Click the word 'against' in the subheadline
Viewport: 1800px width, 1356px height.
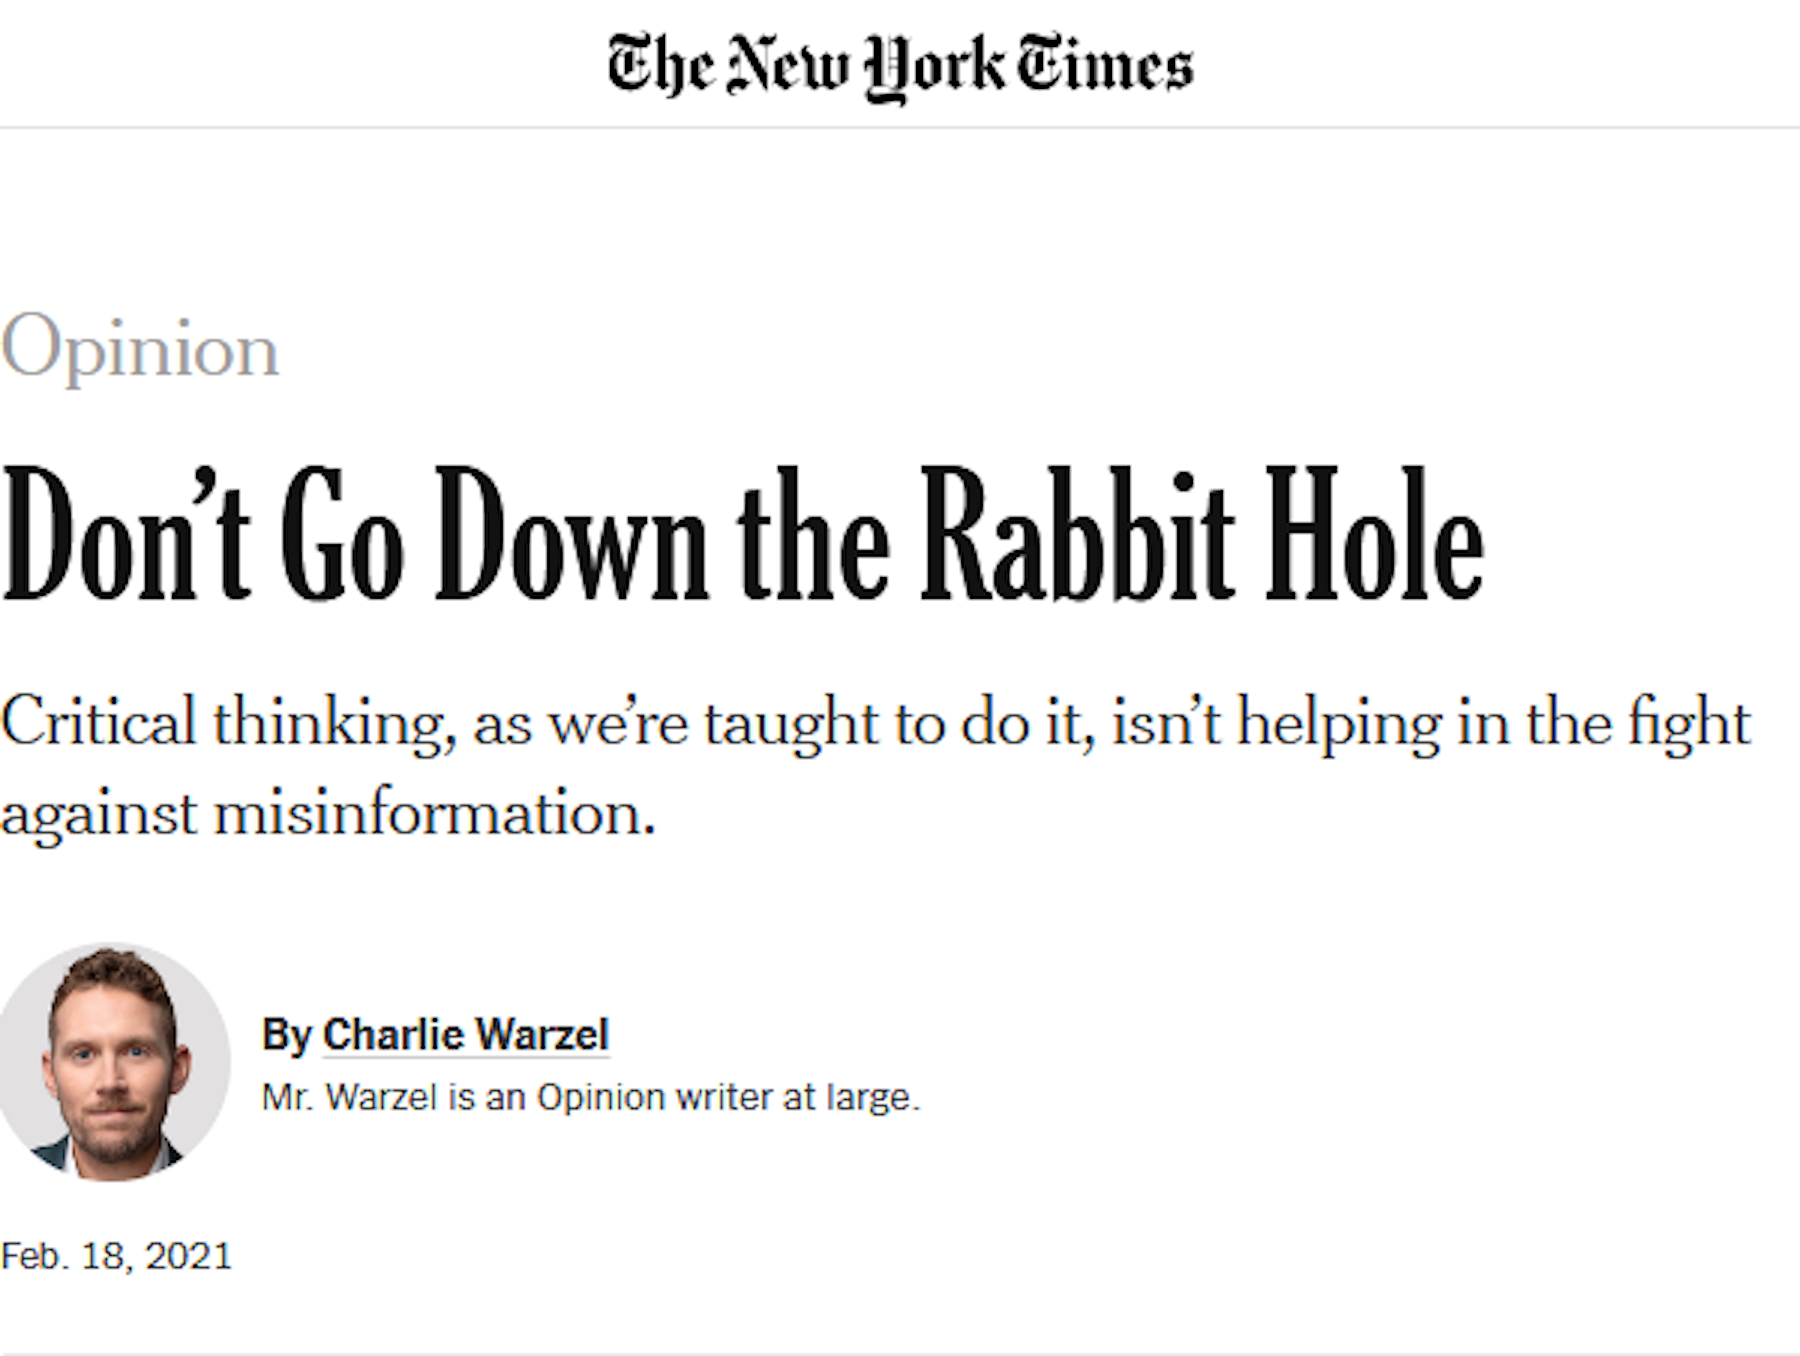tap(98, 813)
